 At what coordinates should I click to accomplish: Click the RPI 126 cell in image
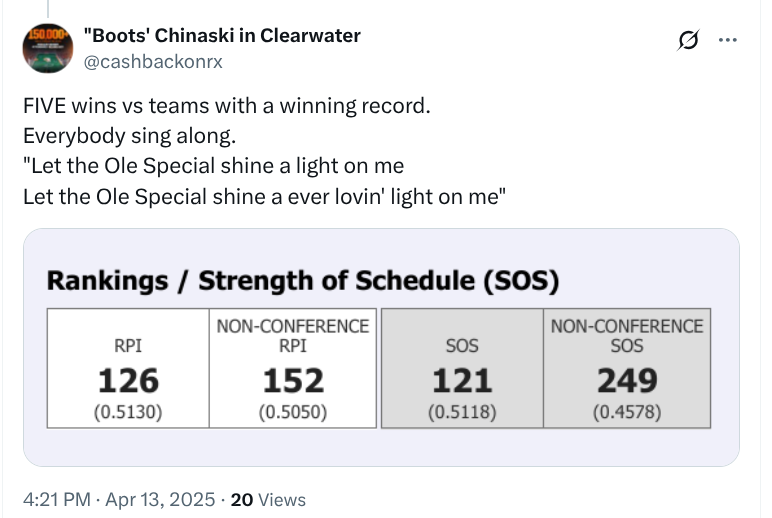(128, 368)
